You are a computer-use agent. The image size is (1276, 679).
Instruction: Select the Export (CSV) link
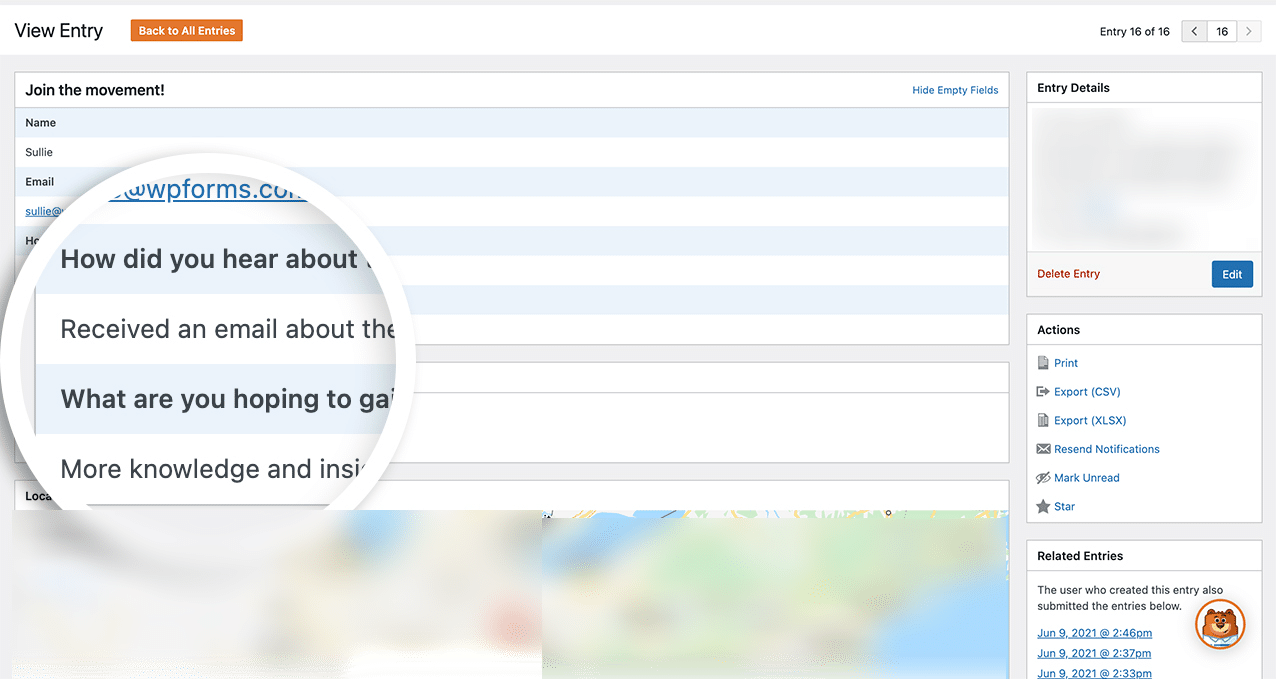(x=1087, y=392)
